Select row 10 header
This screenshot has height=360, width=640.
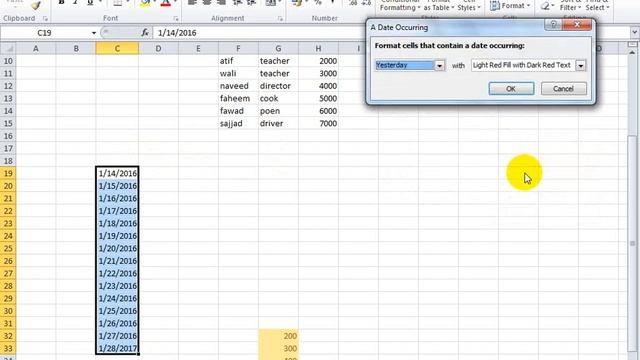tap(8, 61)
